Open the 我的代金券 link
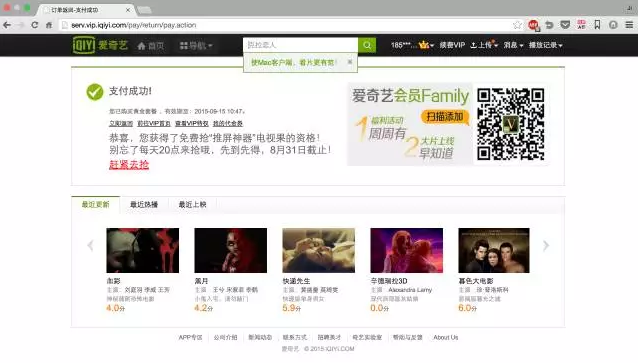Screen dimensions: 638x363 click(x=228, y=123)
